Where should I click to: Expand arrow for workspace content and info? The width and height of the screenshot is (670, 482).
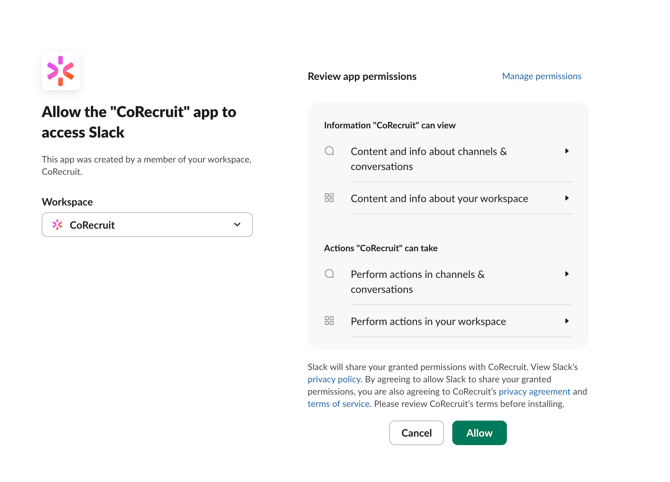(567, 198)
